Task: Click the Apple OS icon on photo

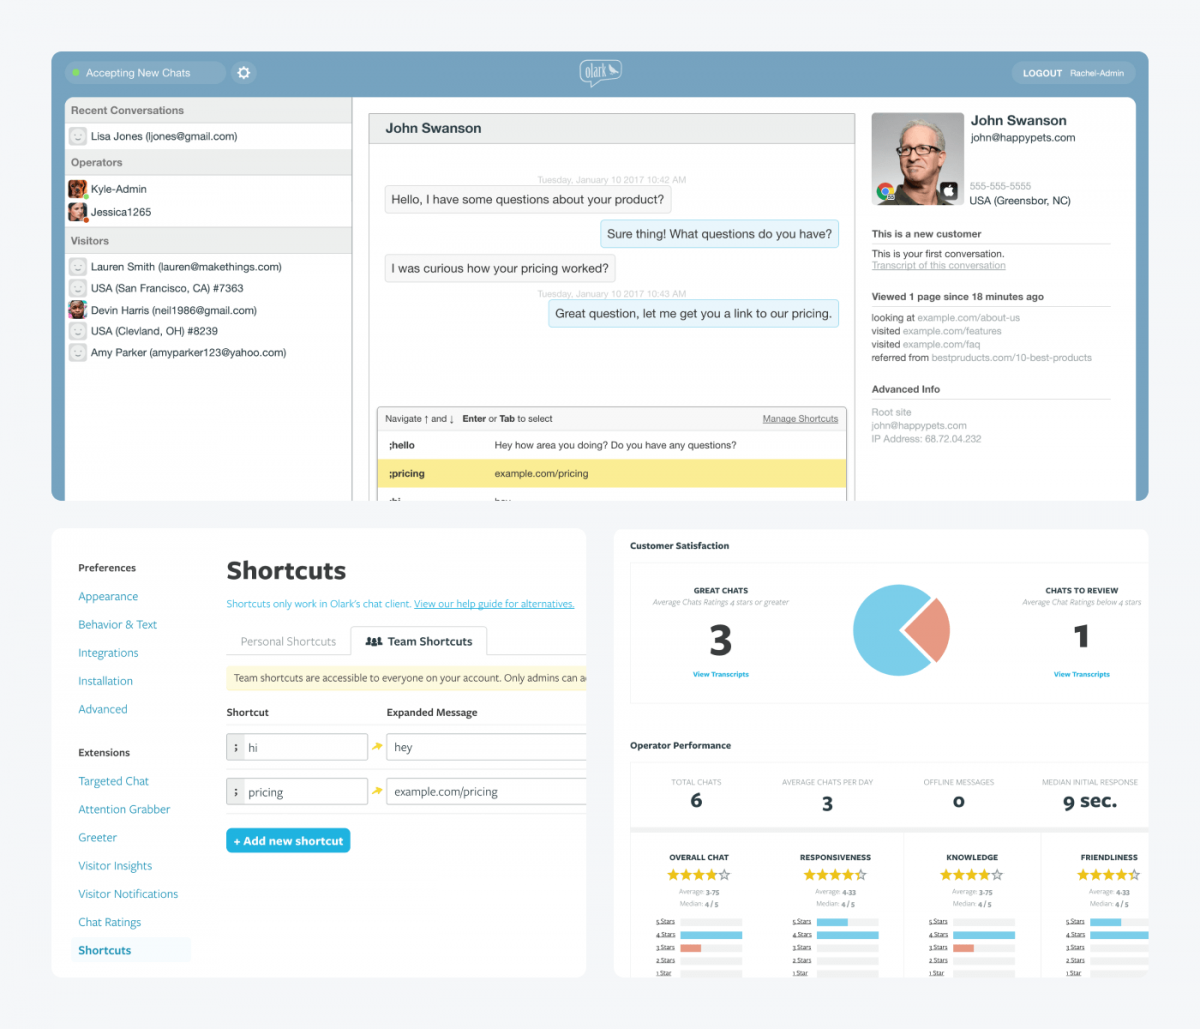Action: coord(949,191)
